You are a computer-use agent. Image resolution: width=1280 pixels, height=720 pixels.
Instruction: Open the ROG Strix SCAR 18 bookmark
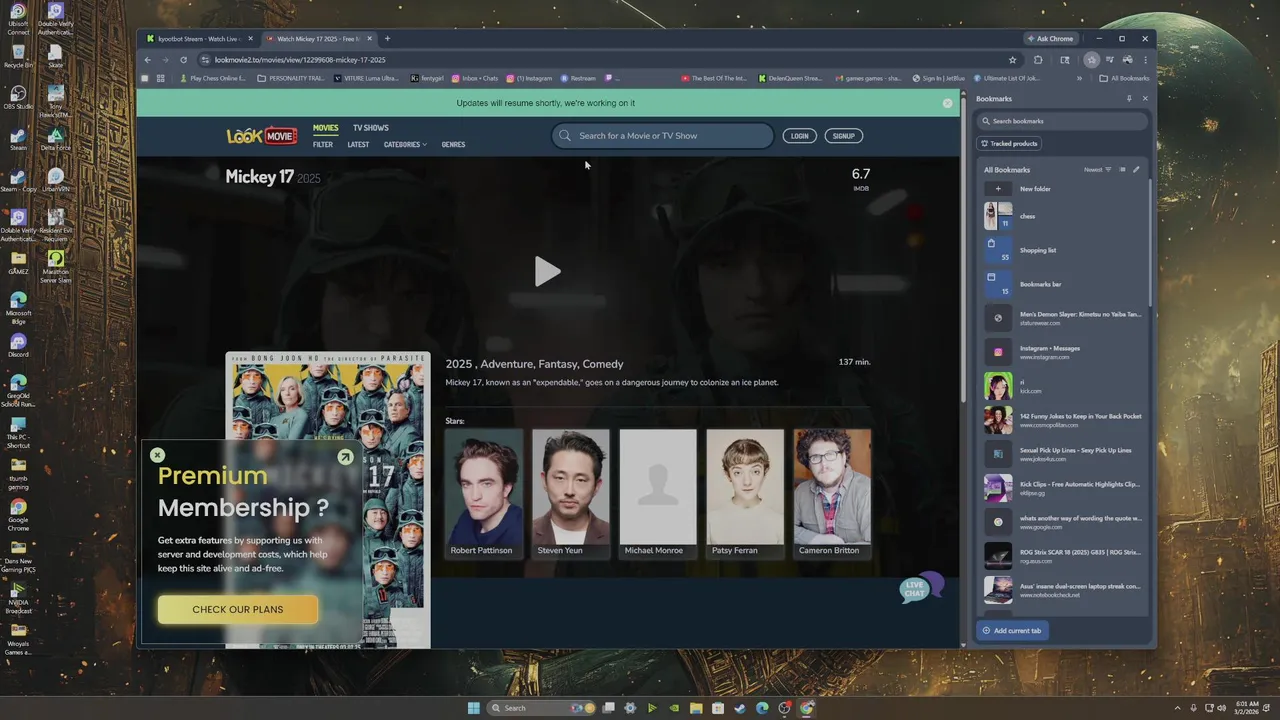click(x=1063, y=556)
